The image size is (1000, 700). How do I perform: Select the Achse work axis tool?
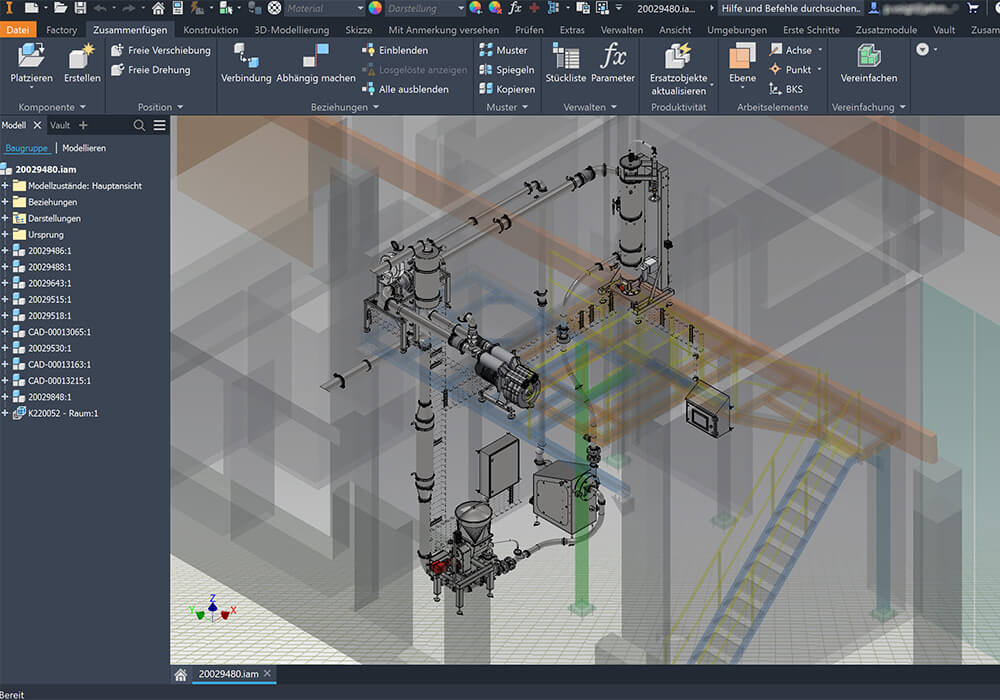[791, 50]
